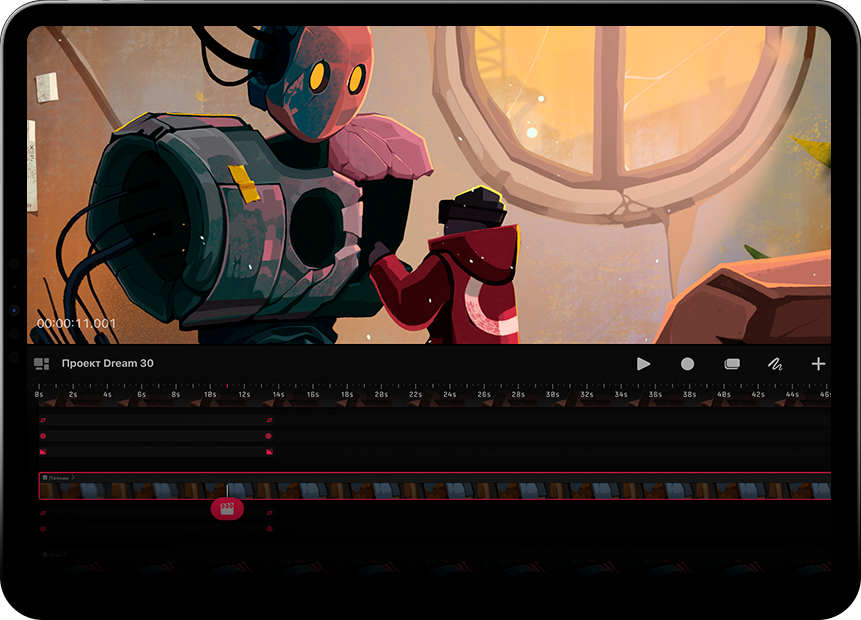Screen dimensions: 861x620
Task: Jump to 16s on the time ruler
Action: click(312, 394)
